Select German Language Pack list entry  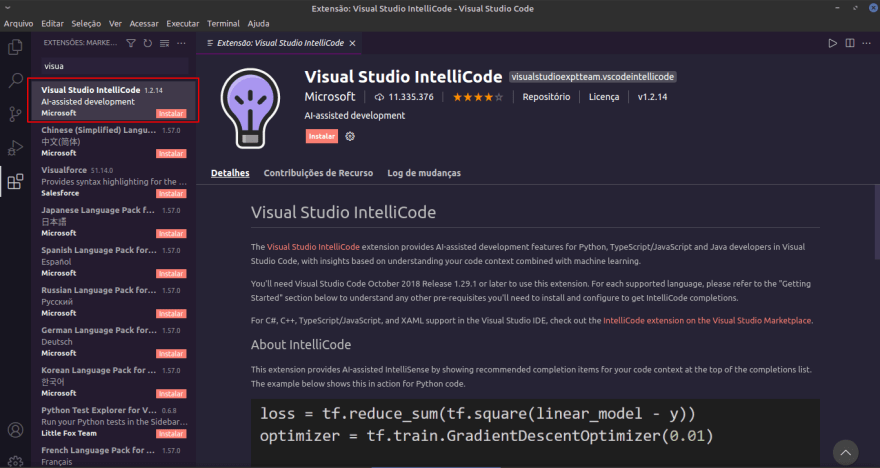113,341
